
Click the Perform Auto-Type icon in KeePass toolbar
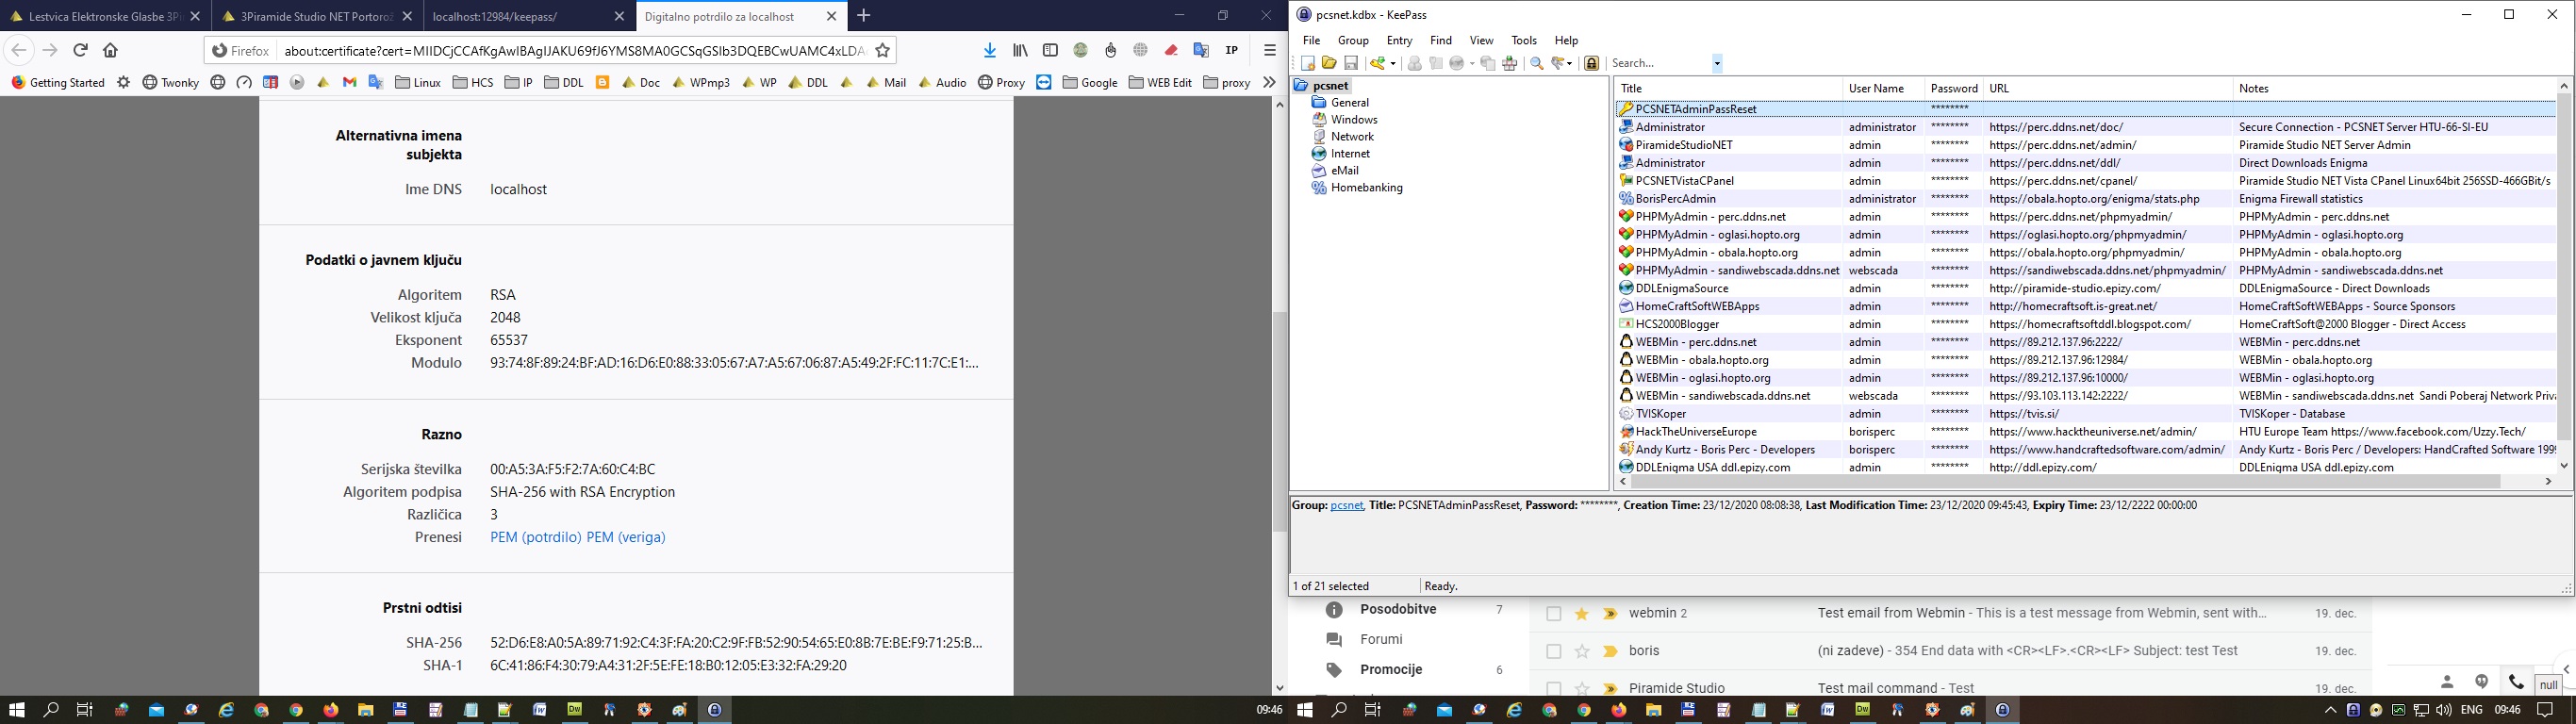point(1510,63)
